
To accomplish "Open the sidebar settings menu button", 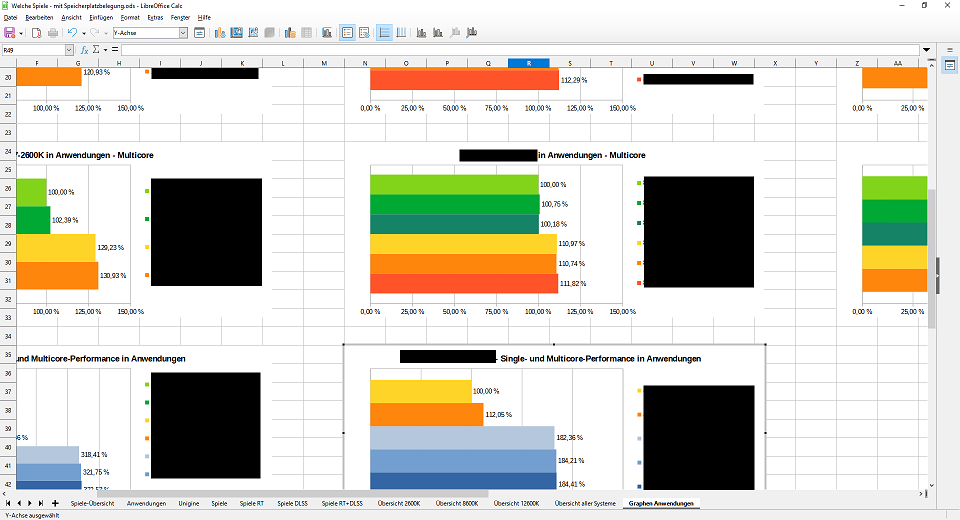I will [x=950, y=50].
